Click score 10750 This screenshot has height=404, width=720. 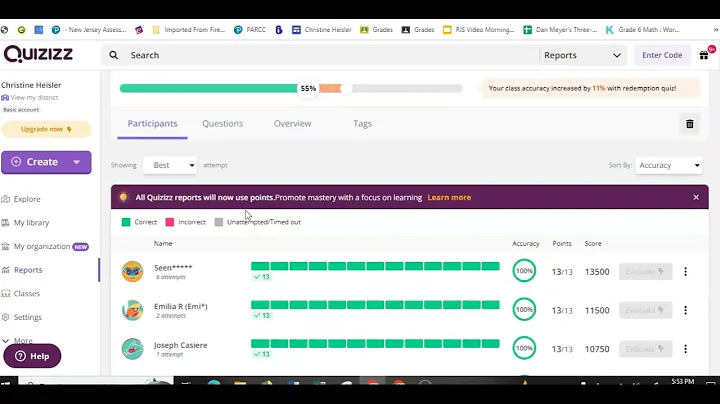click(x=597, y=349)
